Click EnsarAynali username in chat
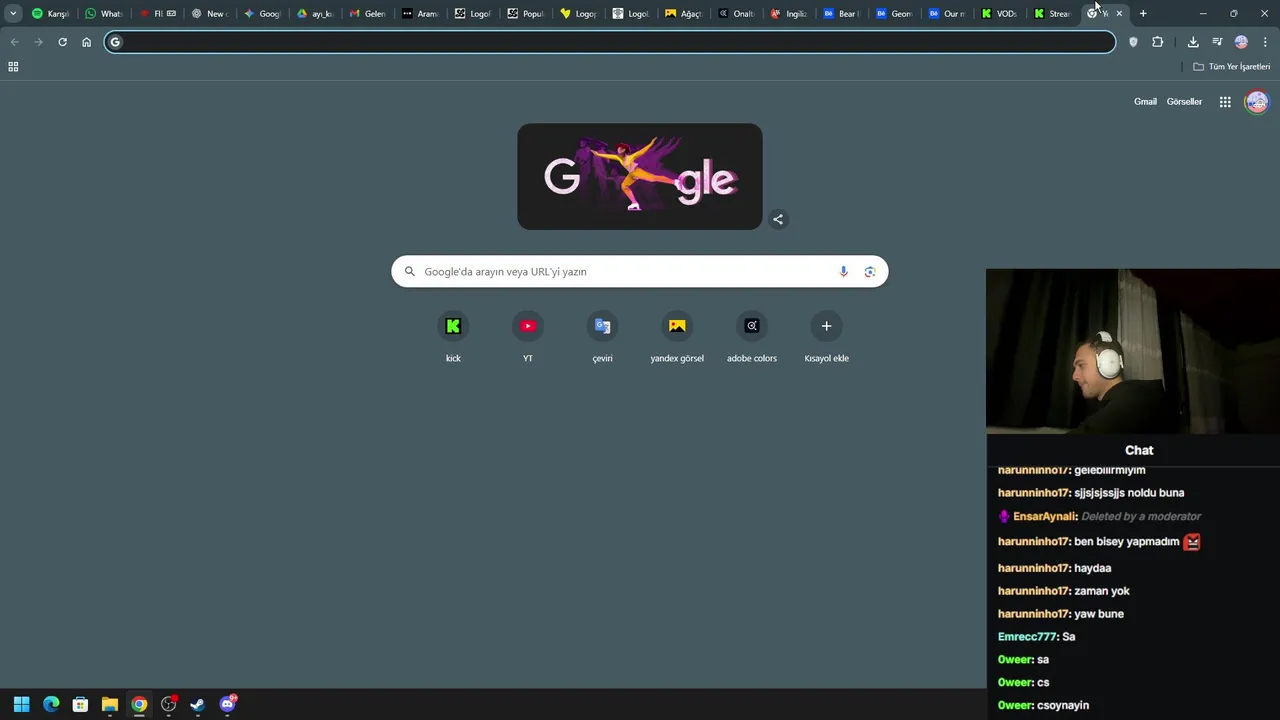Viewport: 1280px width, 720px height. click(x=1045, y=517)
